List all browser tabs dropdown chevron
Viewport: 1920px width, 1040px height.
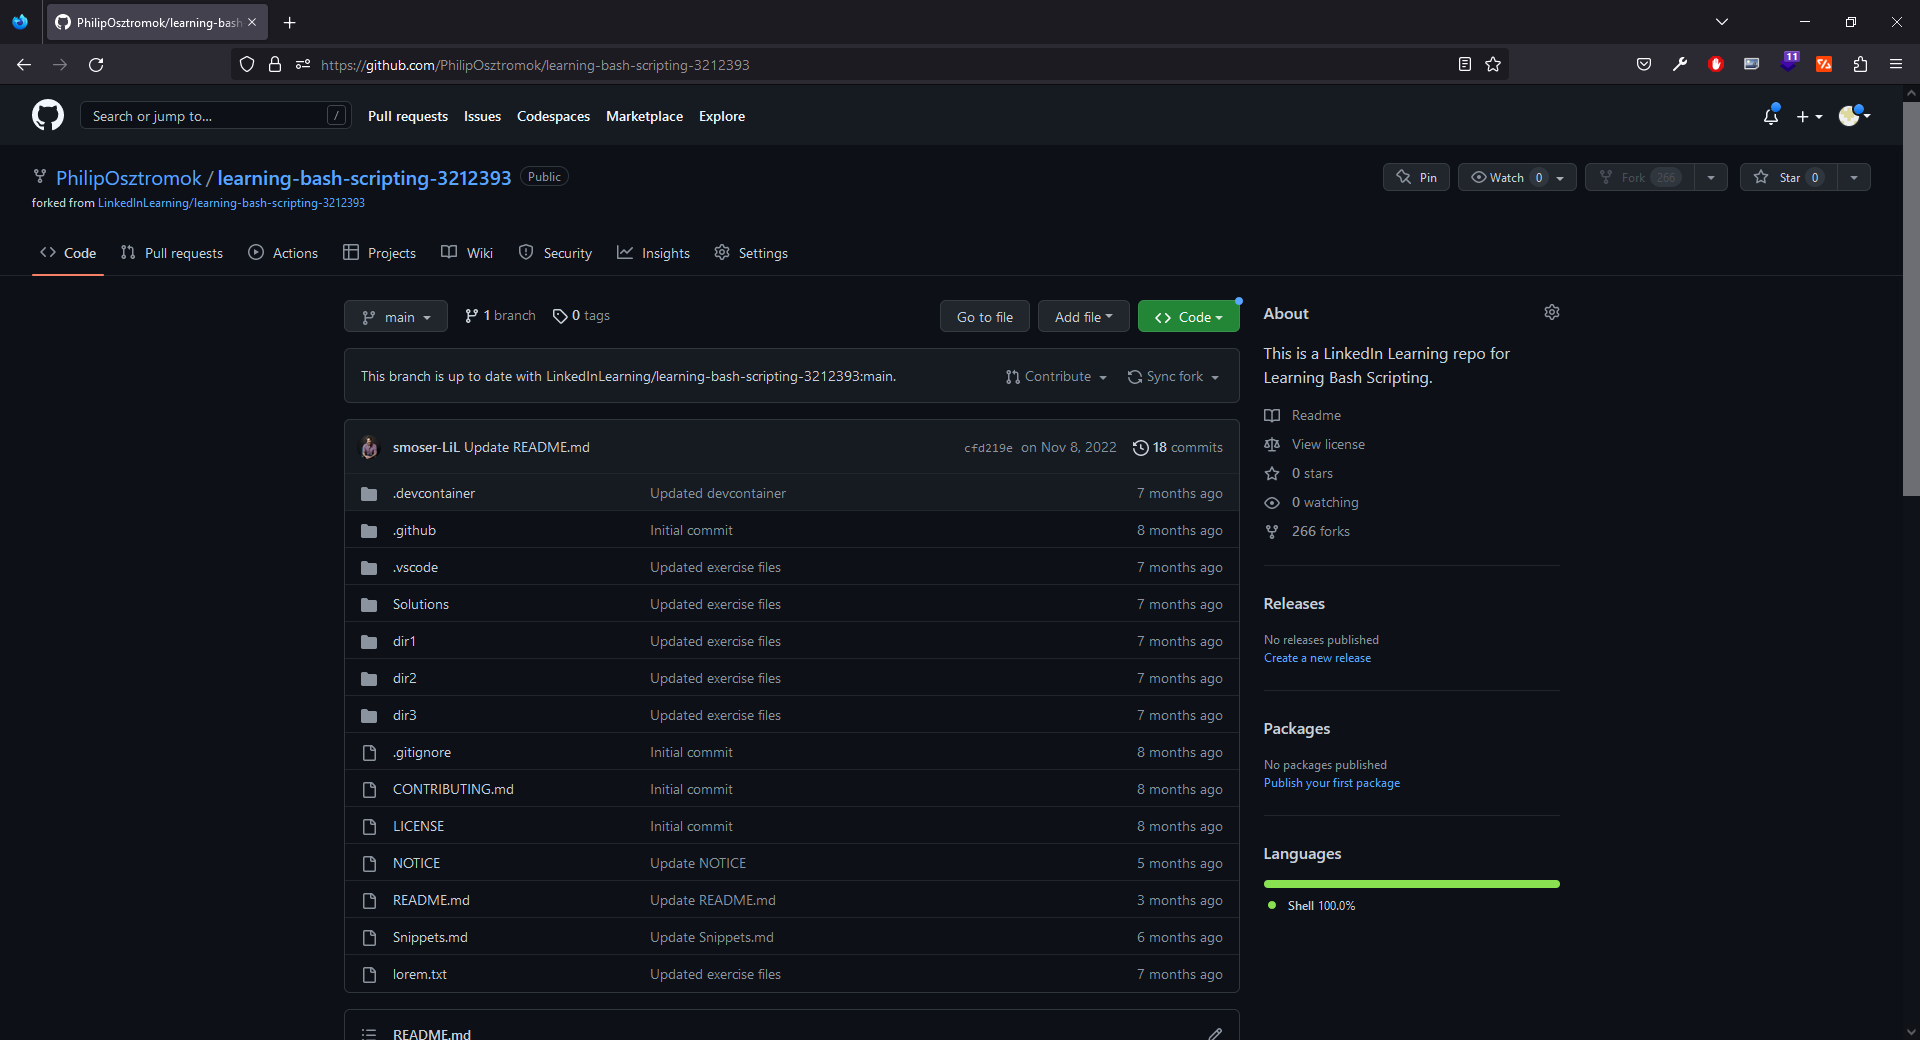pyautogui.click(x=1721, y=22)
